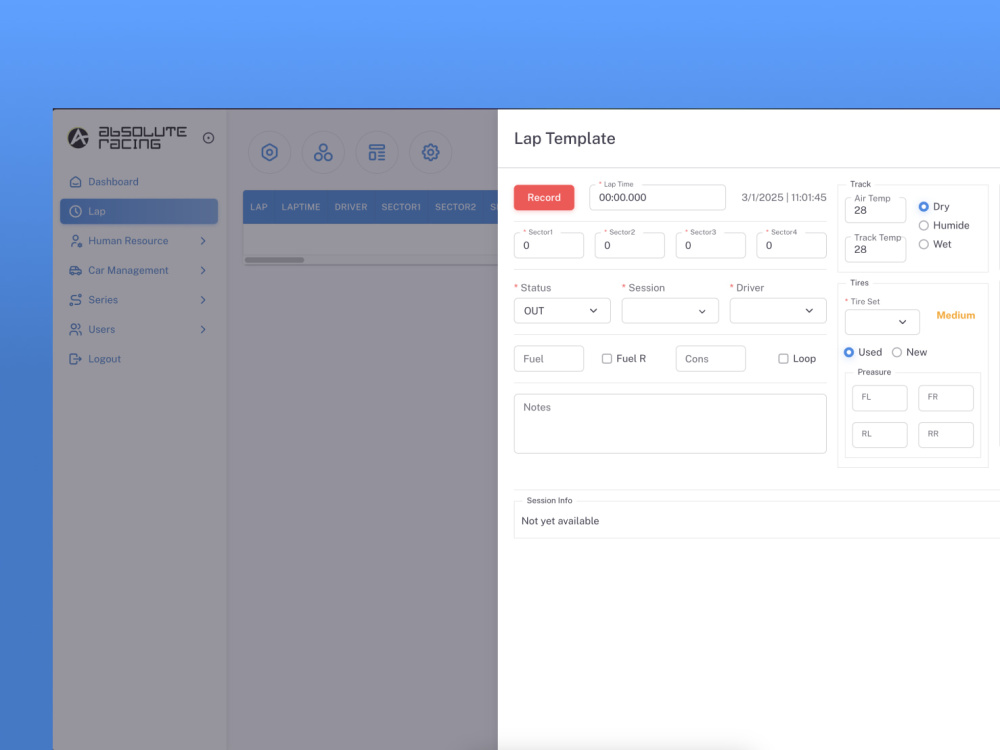Click the Human Resource person icon
The height and width of the screenshot is (750, 1000).
pyautogui.click(x=75, y=240)
